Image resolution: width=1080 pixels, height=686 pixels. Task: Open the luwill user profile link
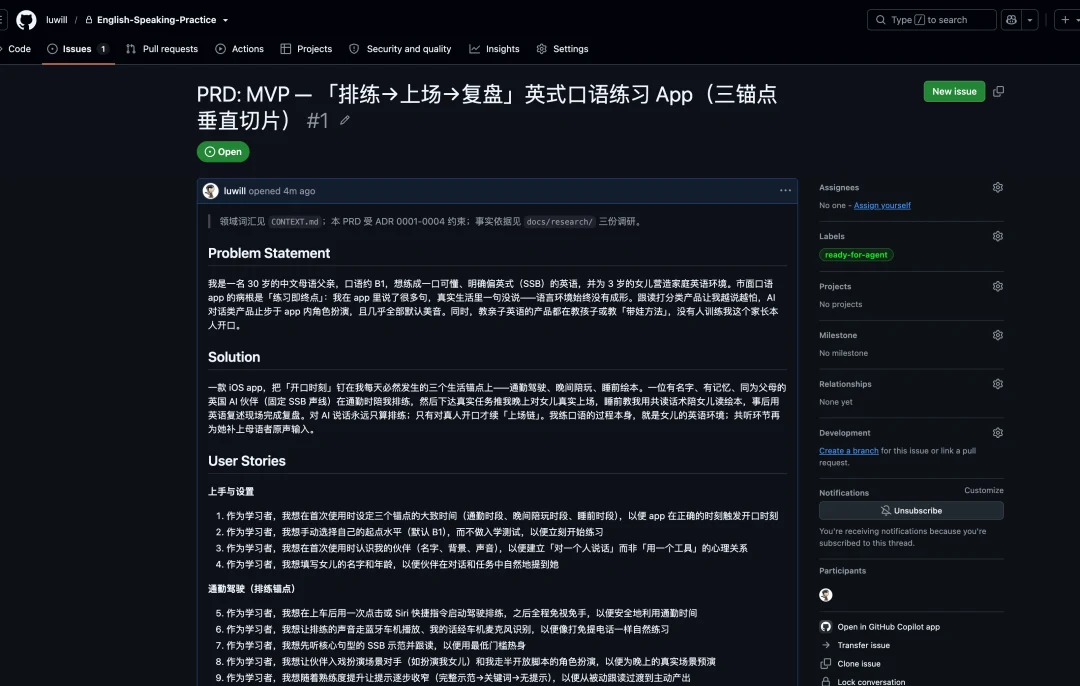coord(56,20)
